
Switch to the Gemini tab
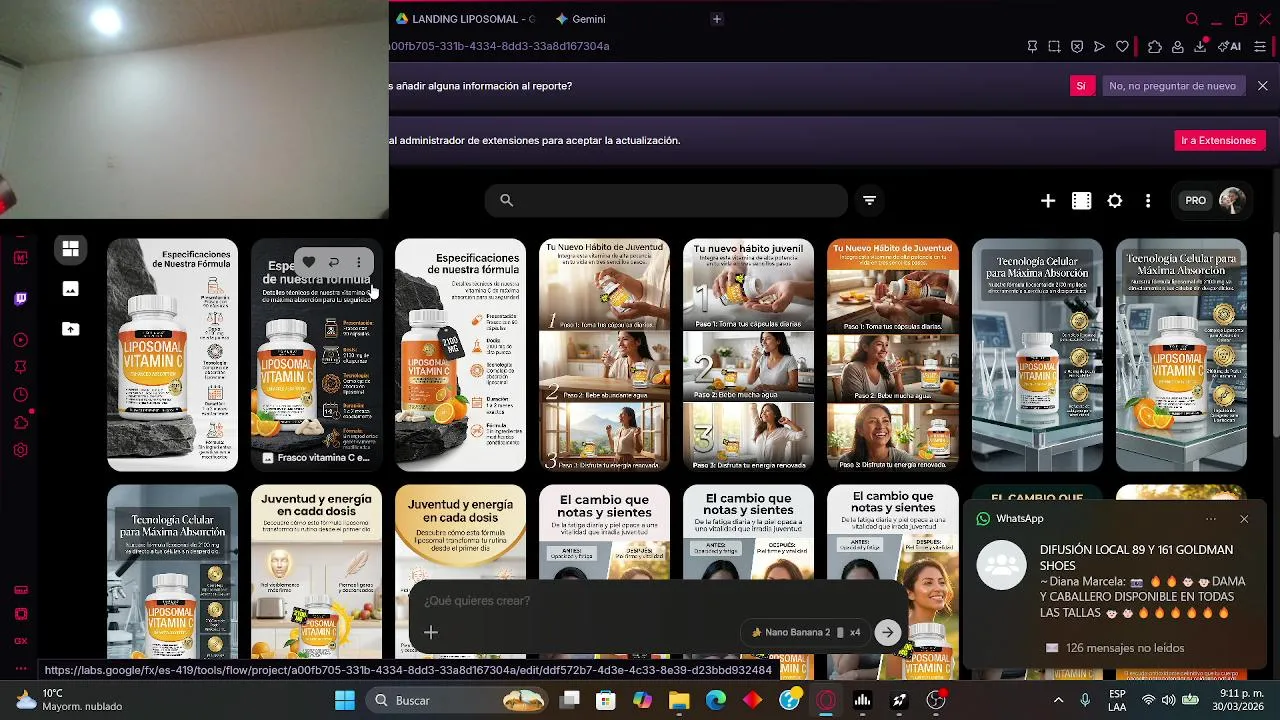pos(581,19)
